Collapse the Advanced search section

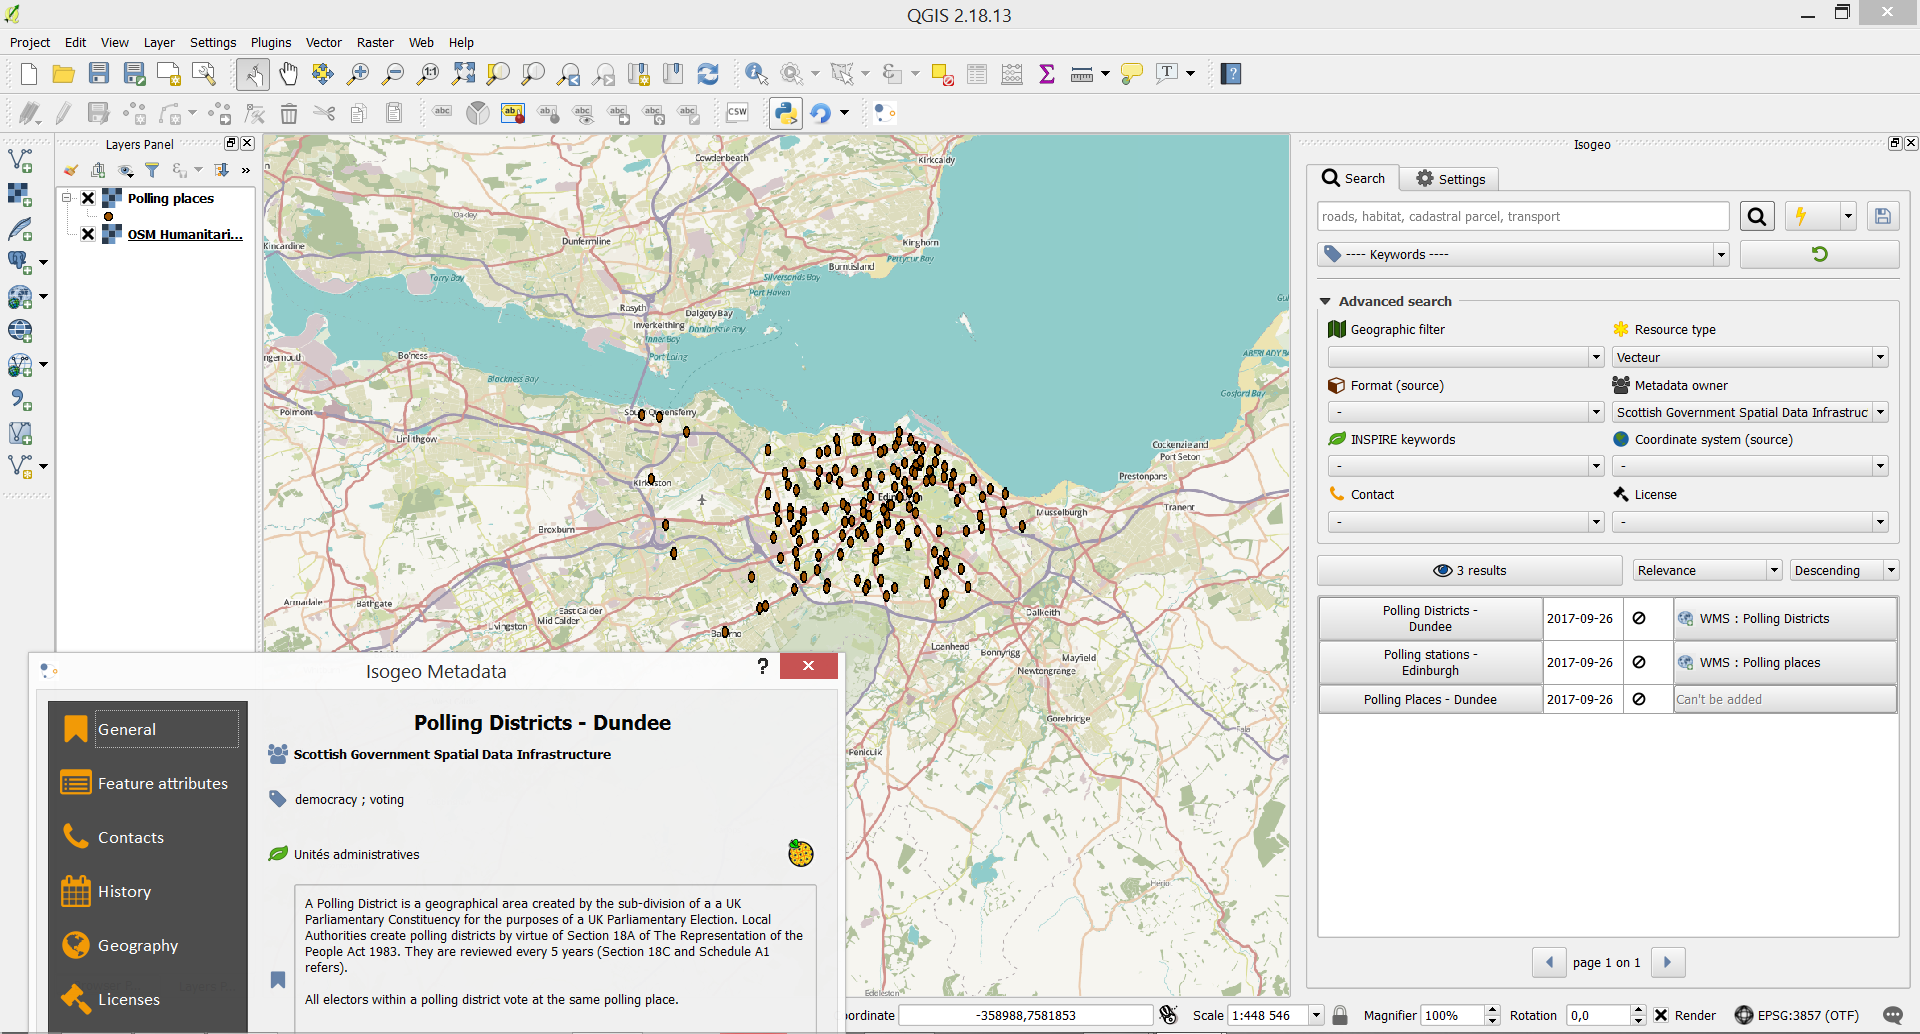coord(1325,301)
